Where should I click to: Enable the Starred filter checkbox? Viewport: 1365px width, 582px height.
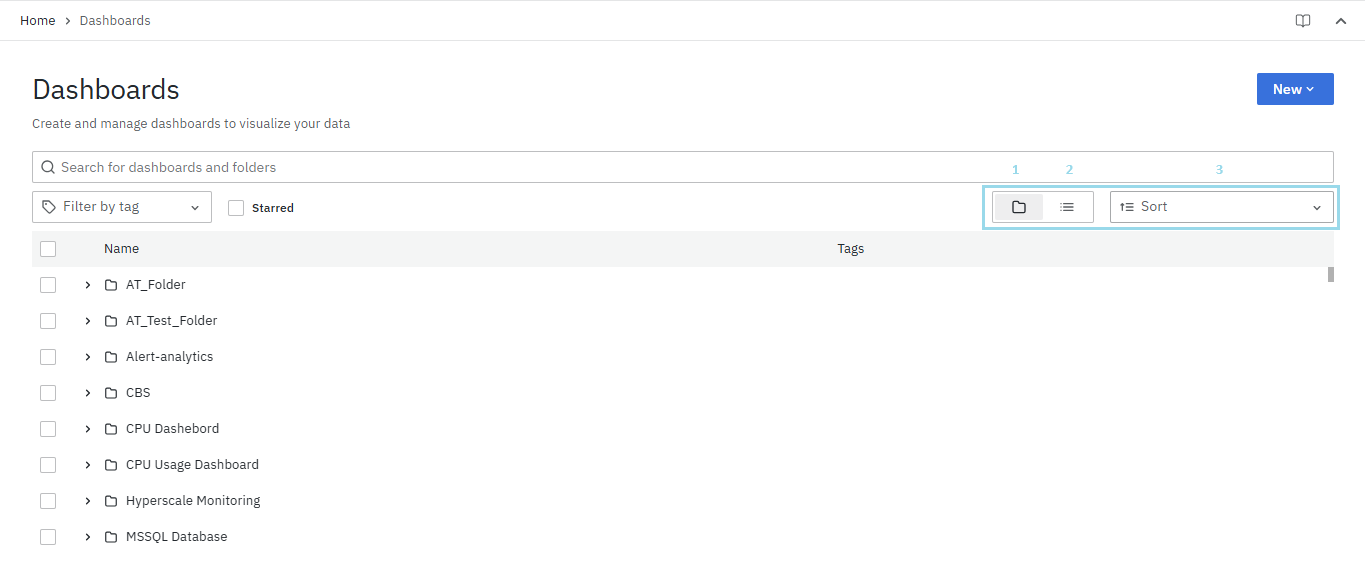pos(236,208)
